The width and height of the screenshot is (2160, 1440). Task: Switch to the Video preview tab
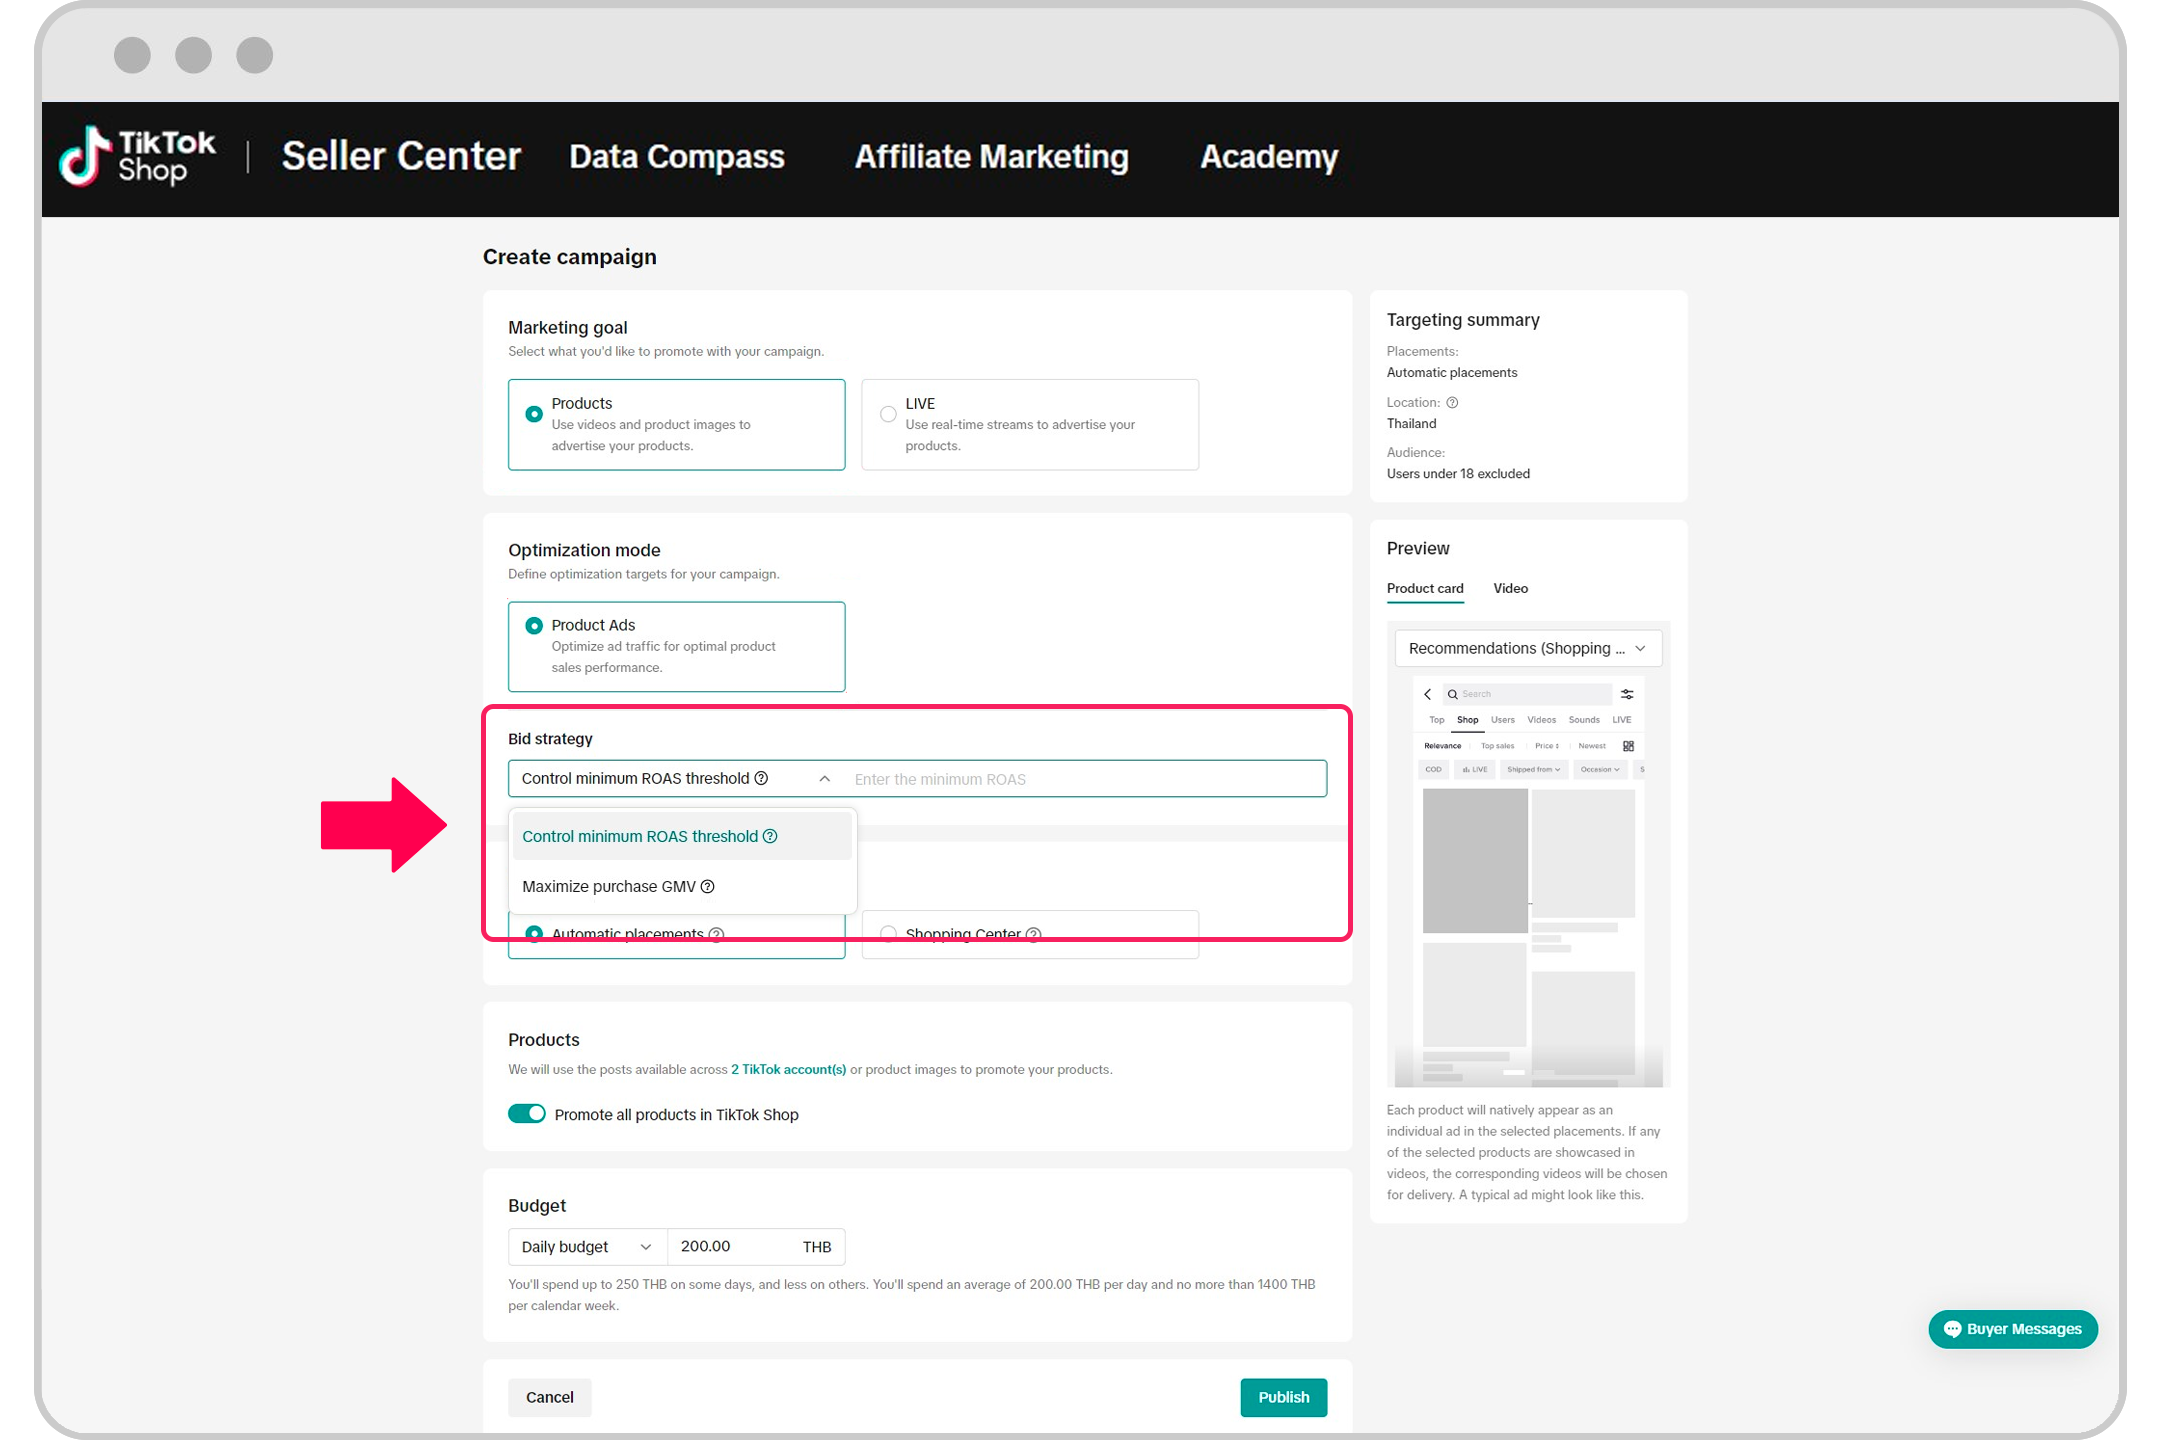(x=1510, y=589)
